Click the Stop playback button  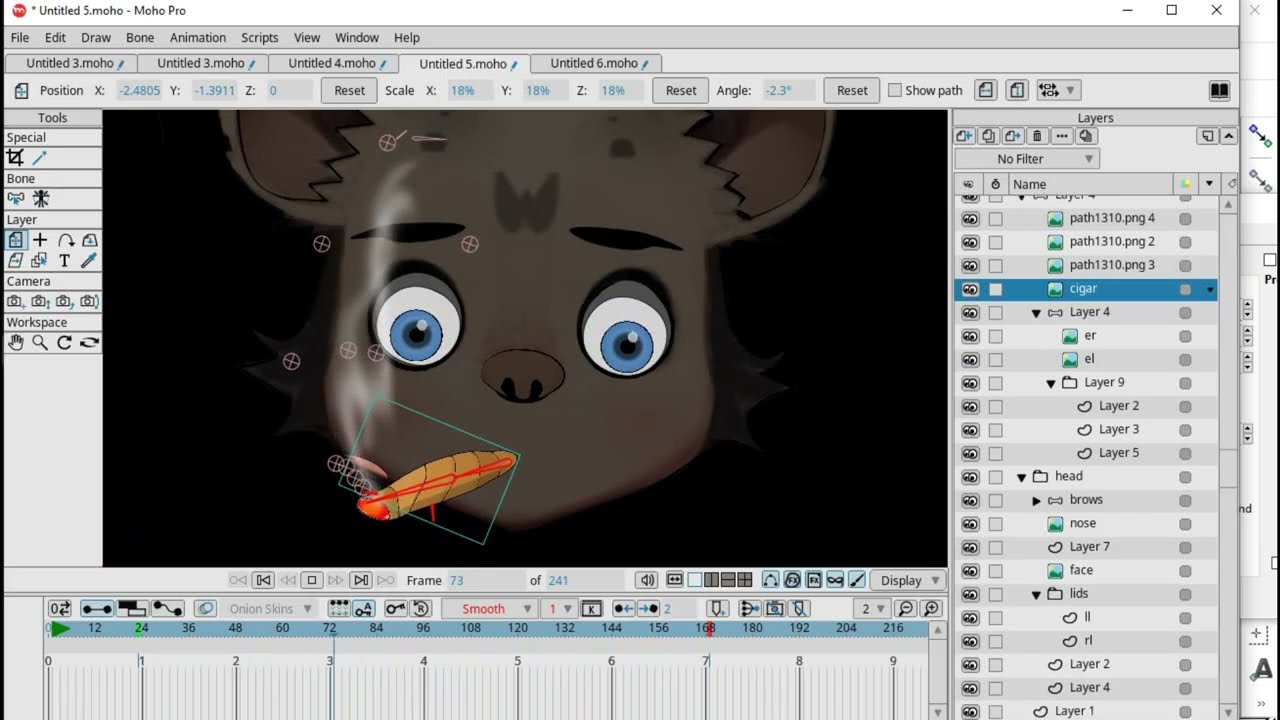(312, 580)
